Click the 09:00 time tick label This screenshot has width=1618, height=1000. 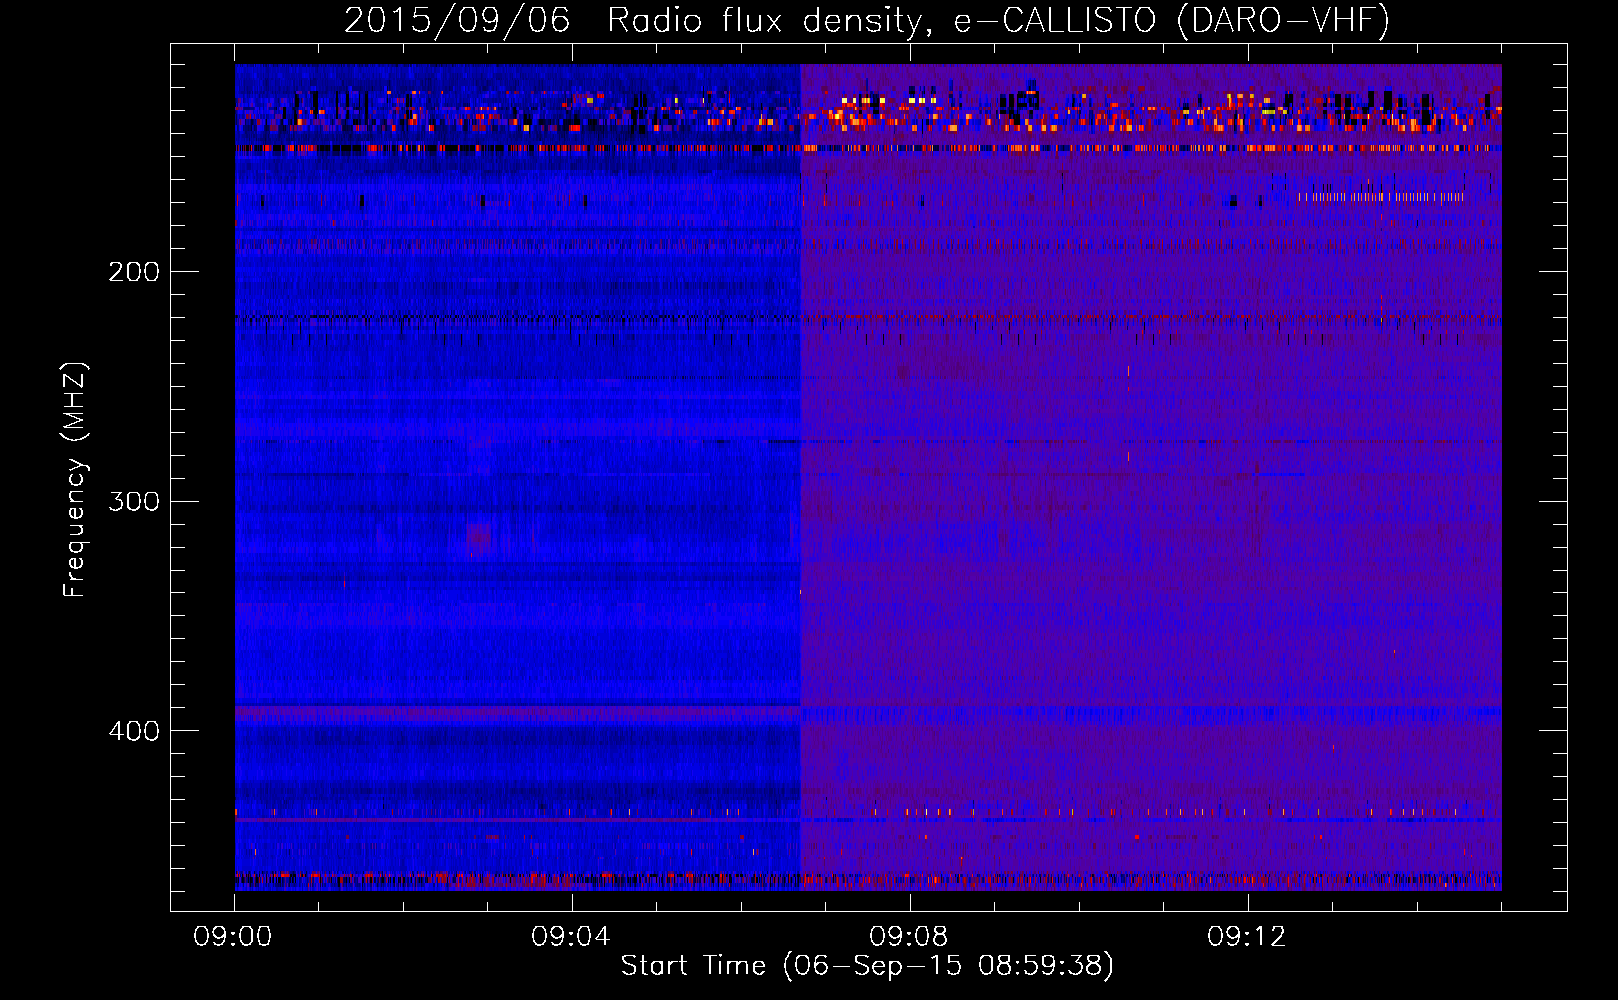234,937
